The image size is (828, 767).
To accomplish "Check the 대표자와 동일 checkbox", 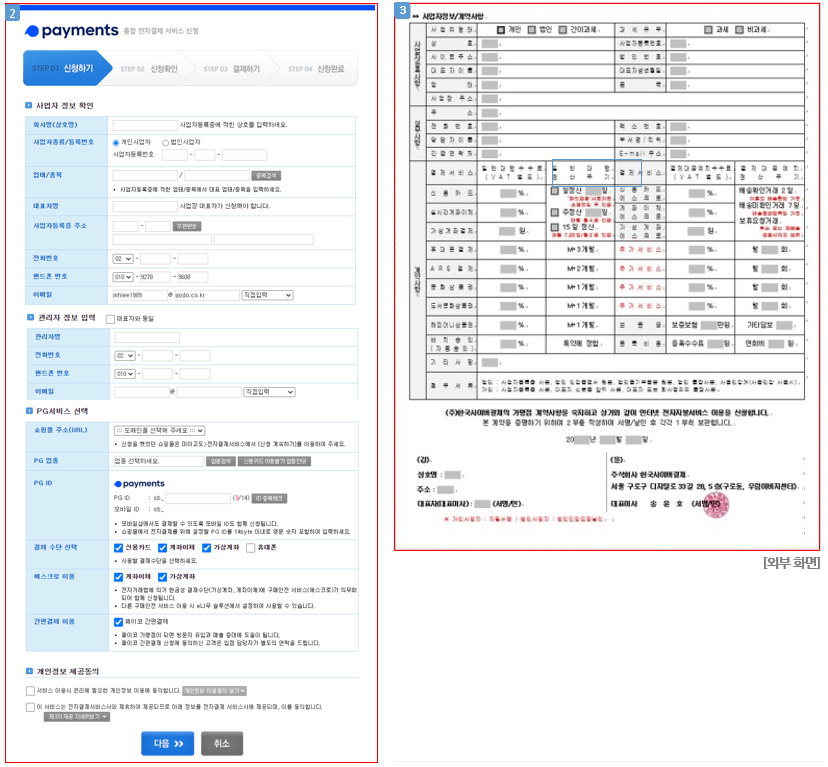I will 110,319.
